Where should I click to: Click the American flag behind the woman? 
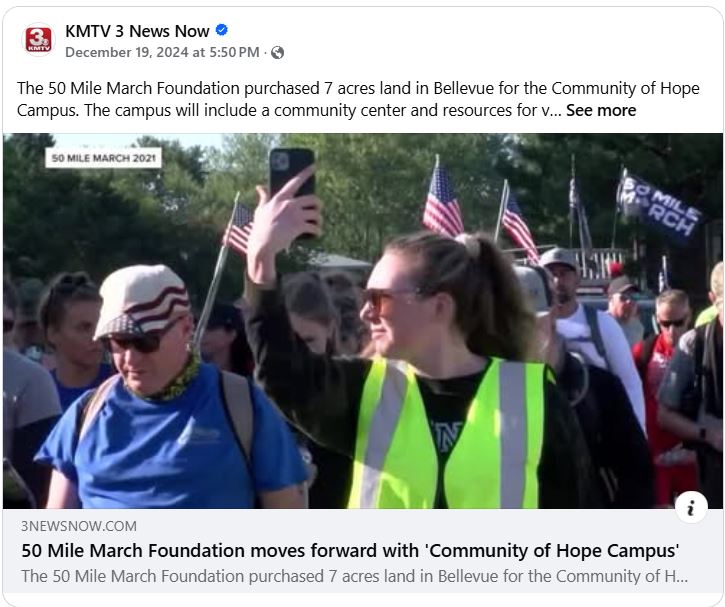click(442, 199)
